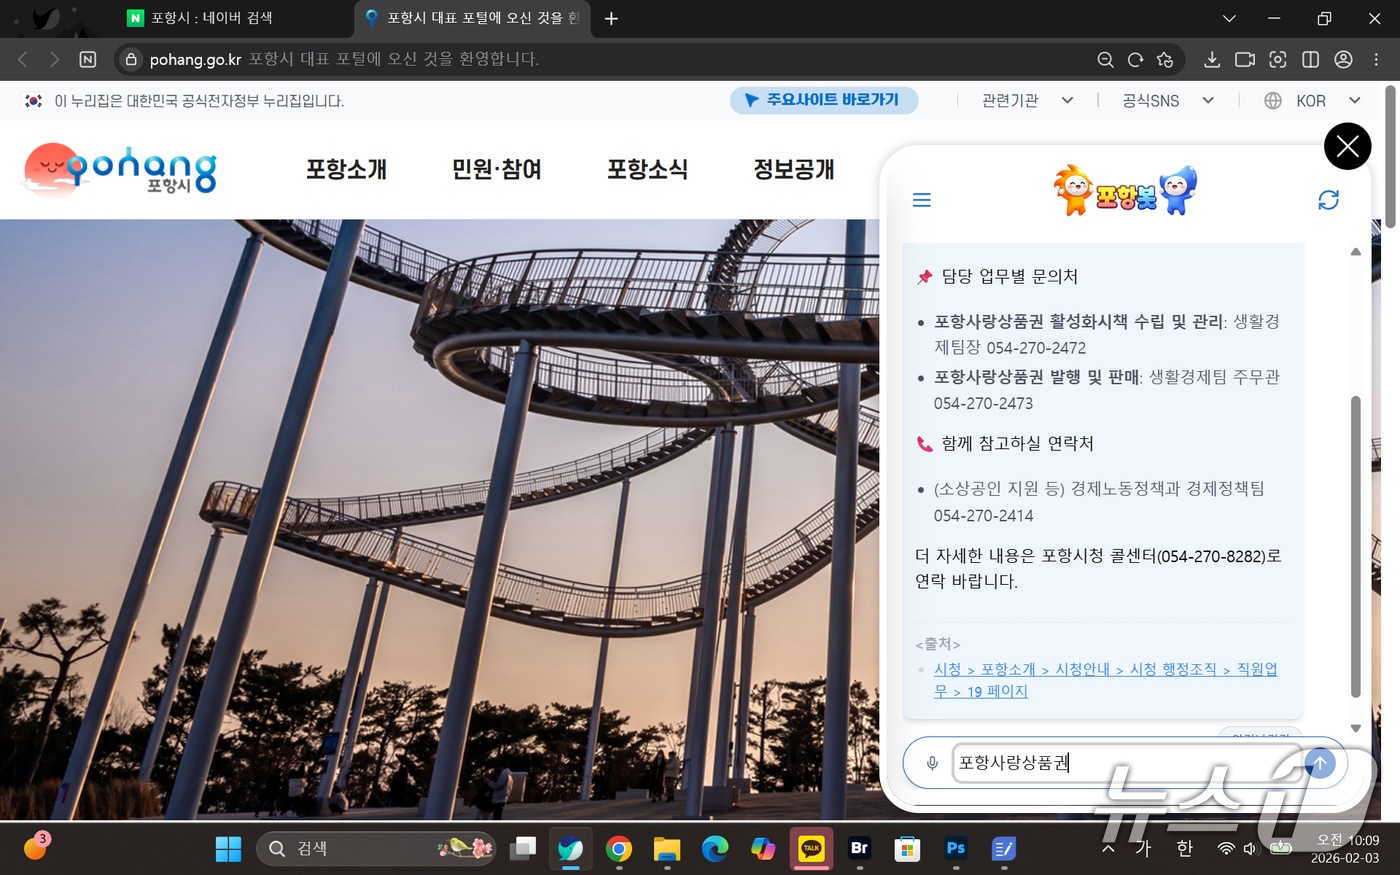Open the browser downloads panel
The width and height of the screenshot is (1400, 875).
pyautogui.click(x=1211, y=59)
